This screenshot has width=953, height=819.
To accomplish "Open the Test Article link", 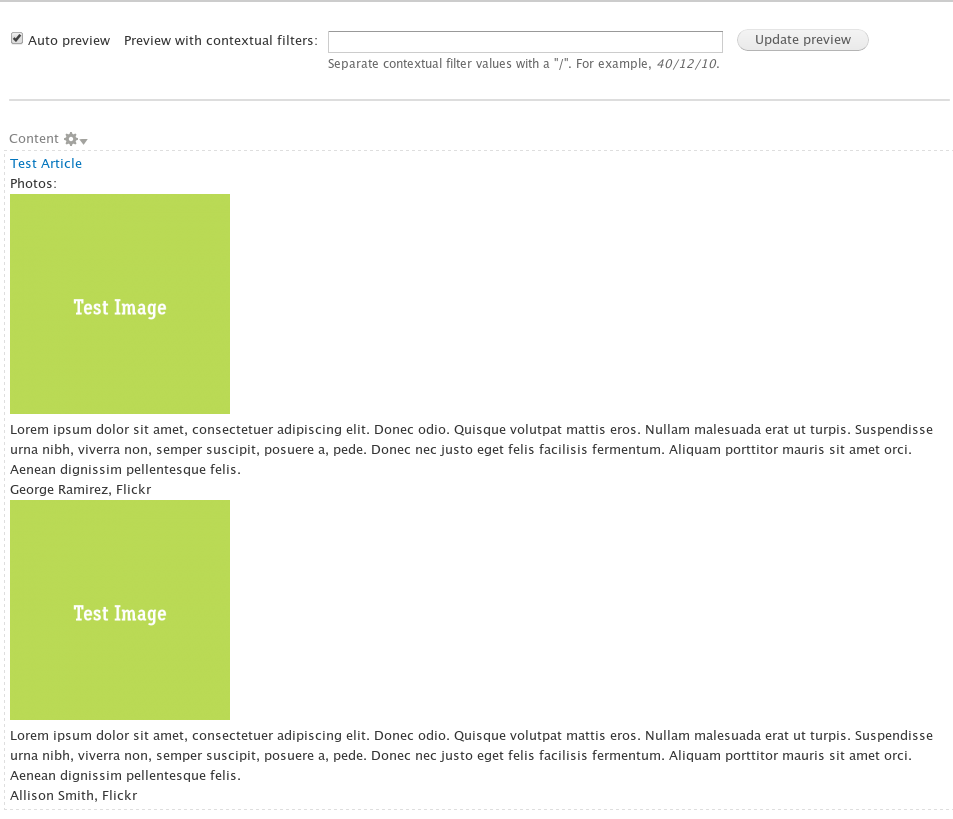I will [46, 163].
